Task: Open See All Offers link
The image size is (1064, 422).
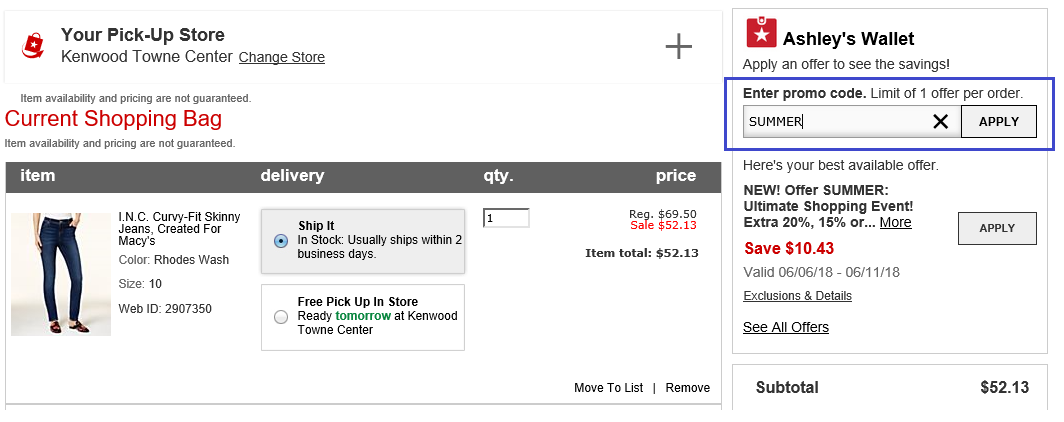Action: pyautogui.click(x=785, y=327)
